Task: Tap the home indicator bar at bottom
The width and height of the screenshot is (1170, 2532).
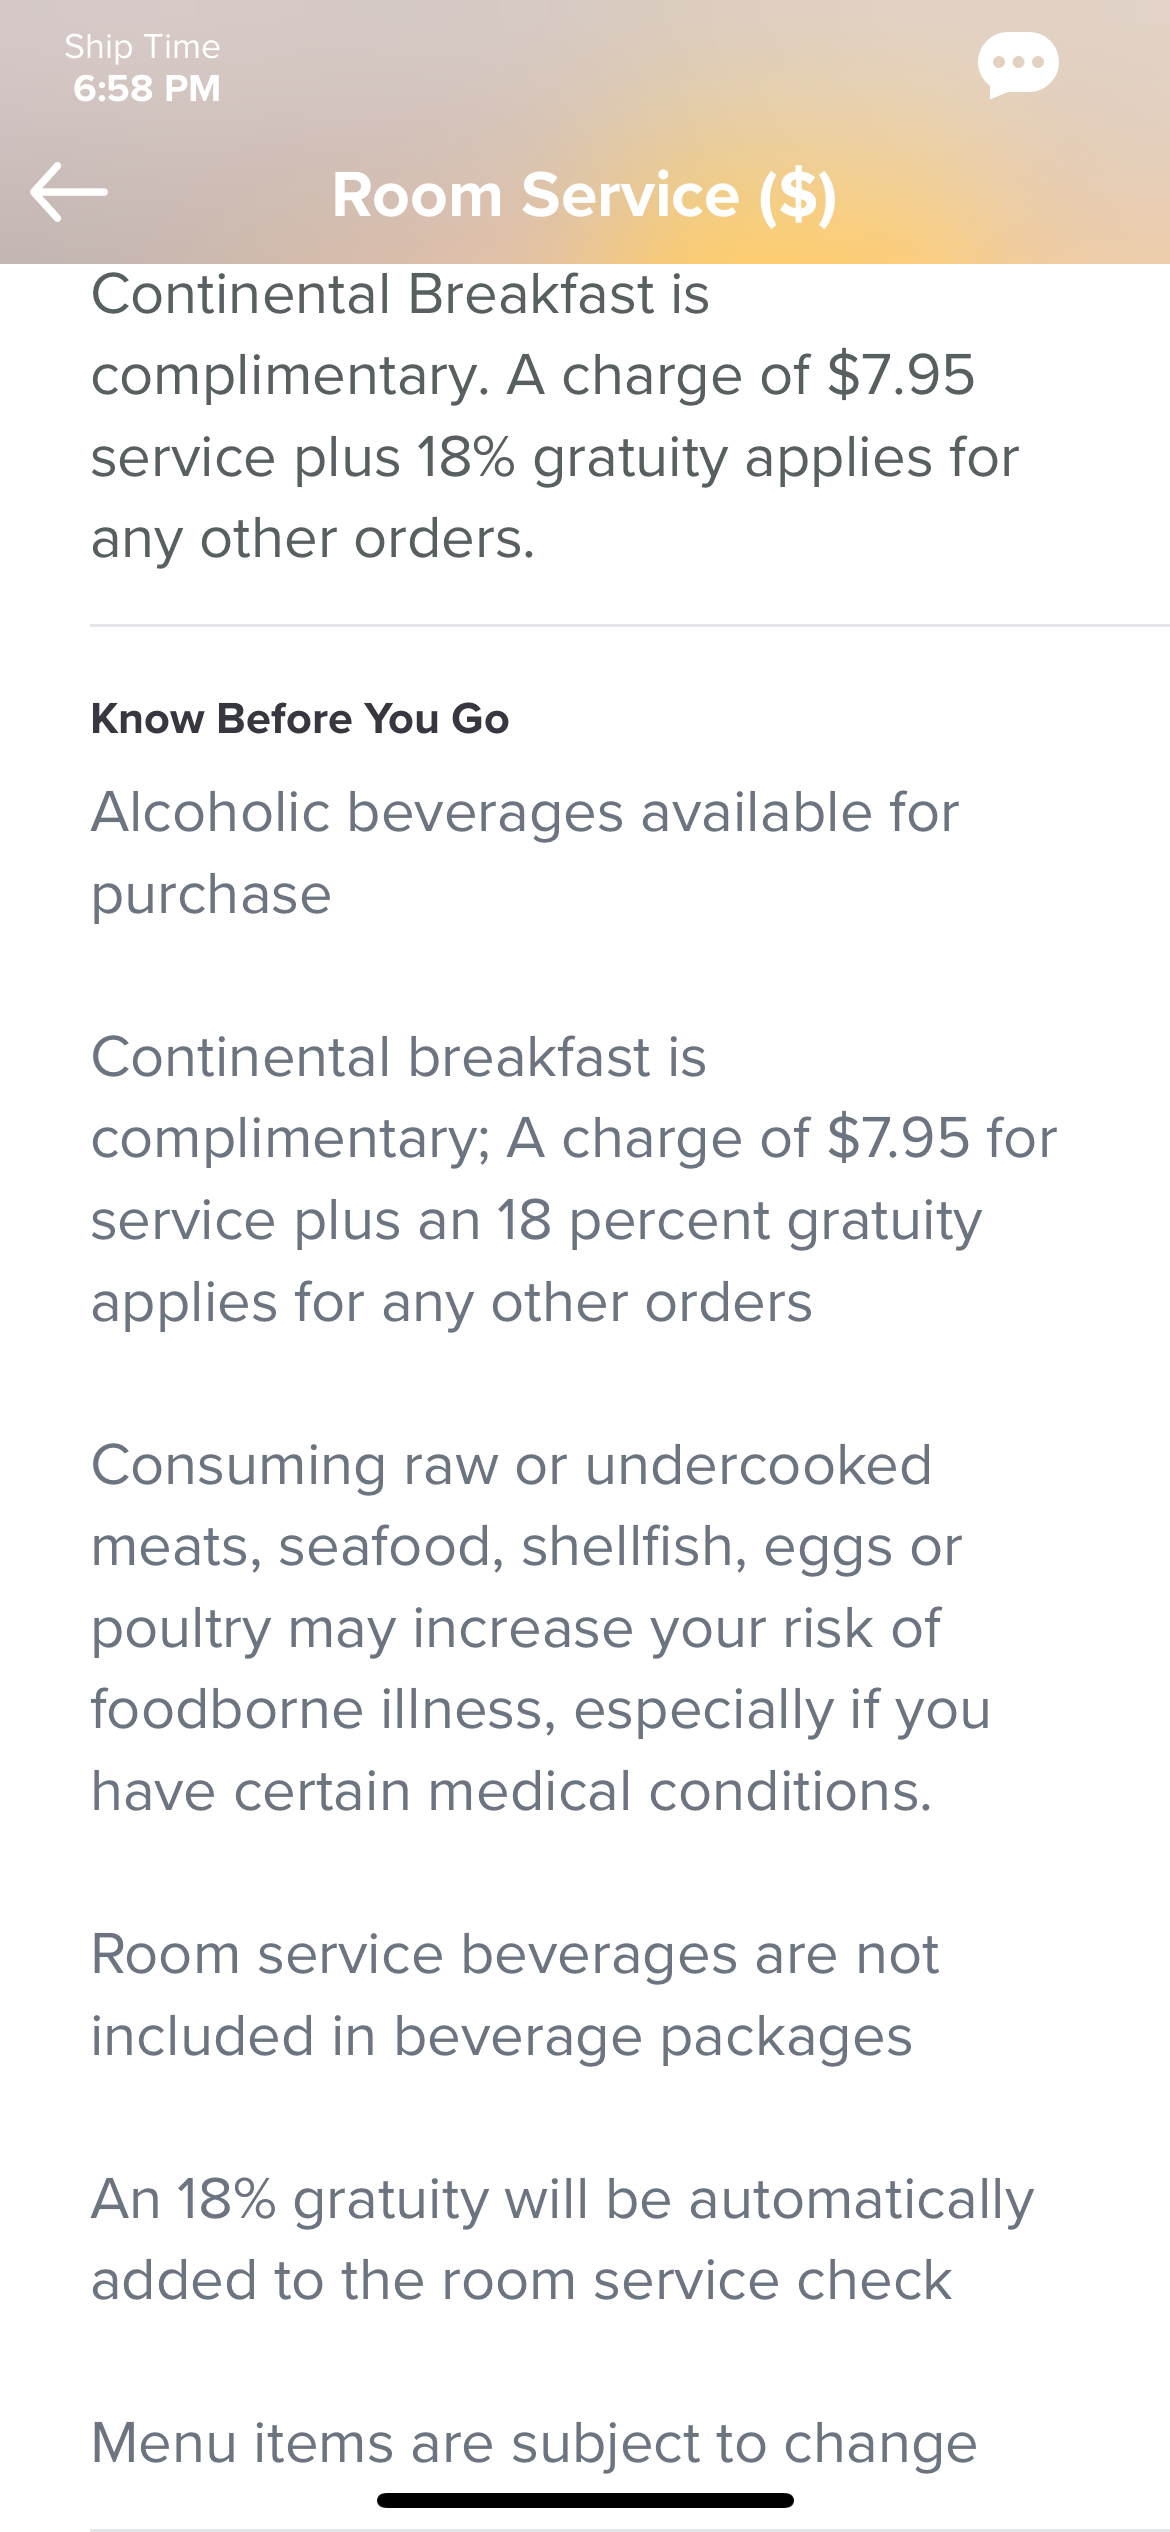Action: point(585,2500)
